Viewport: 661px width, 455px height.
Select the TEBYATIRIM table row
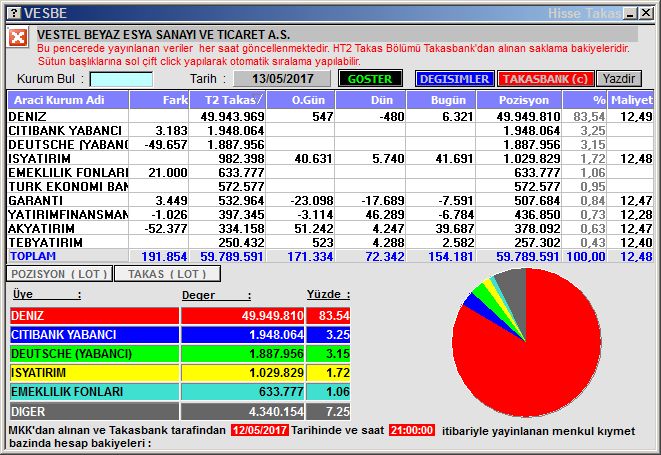330,242
